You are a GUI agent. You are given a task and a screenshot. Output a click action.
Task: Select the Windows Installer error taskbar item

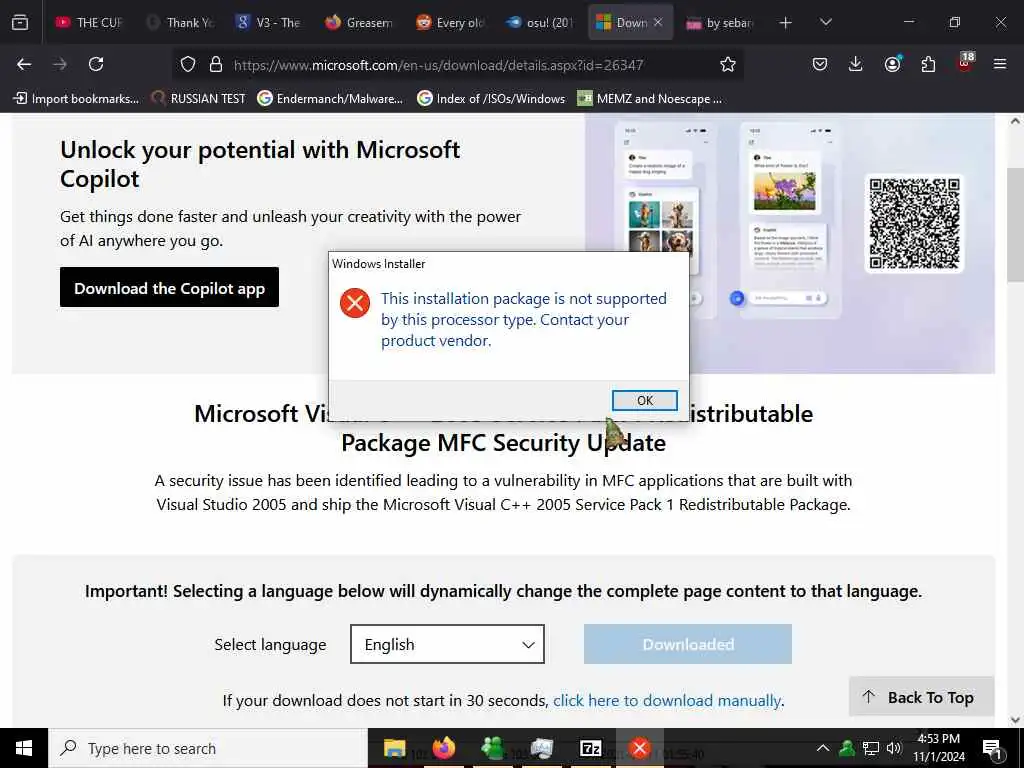(639, 748)
